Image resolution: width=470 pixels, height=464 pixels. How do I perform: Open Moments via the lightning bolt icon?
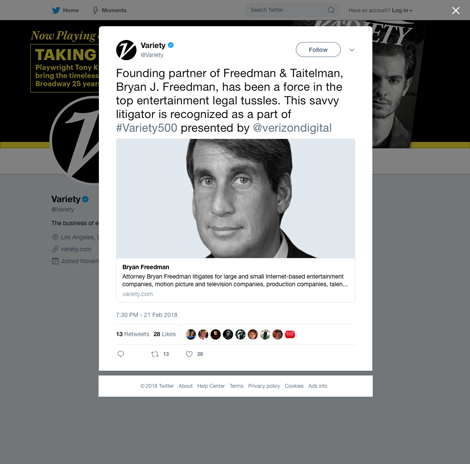pos(95,10)
